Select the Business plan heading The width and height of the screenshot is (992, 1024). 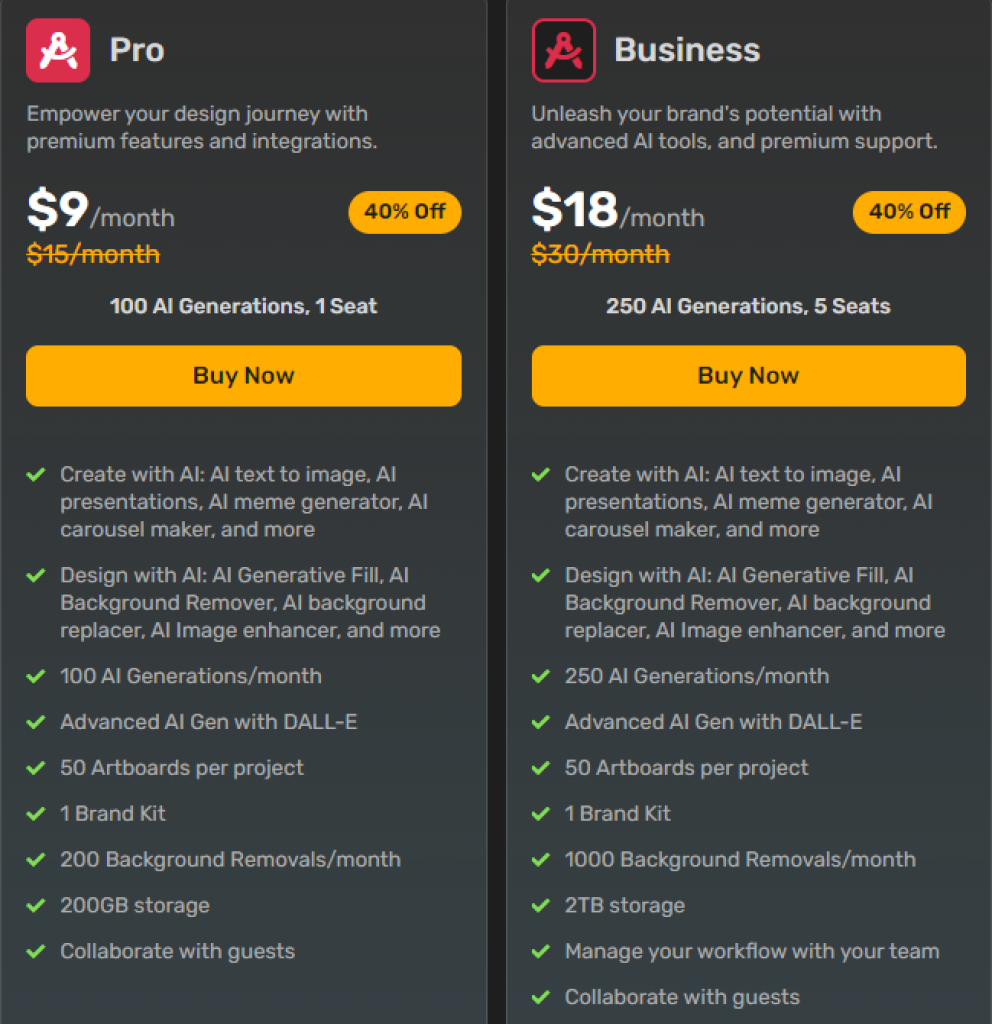pos(686,50)
